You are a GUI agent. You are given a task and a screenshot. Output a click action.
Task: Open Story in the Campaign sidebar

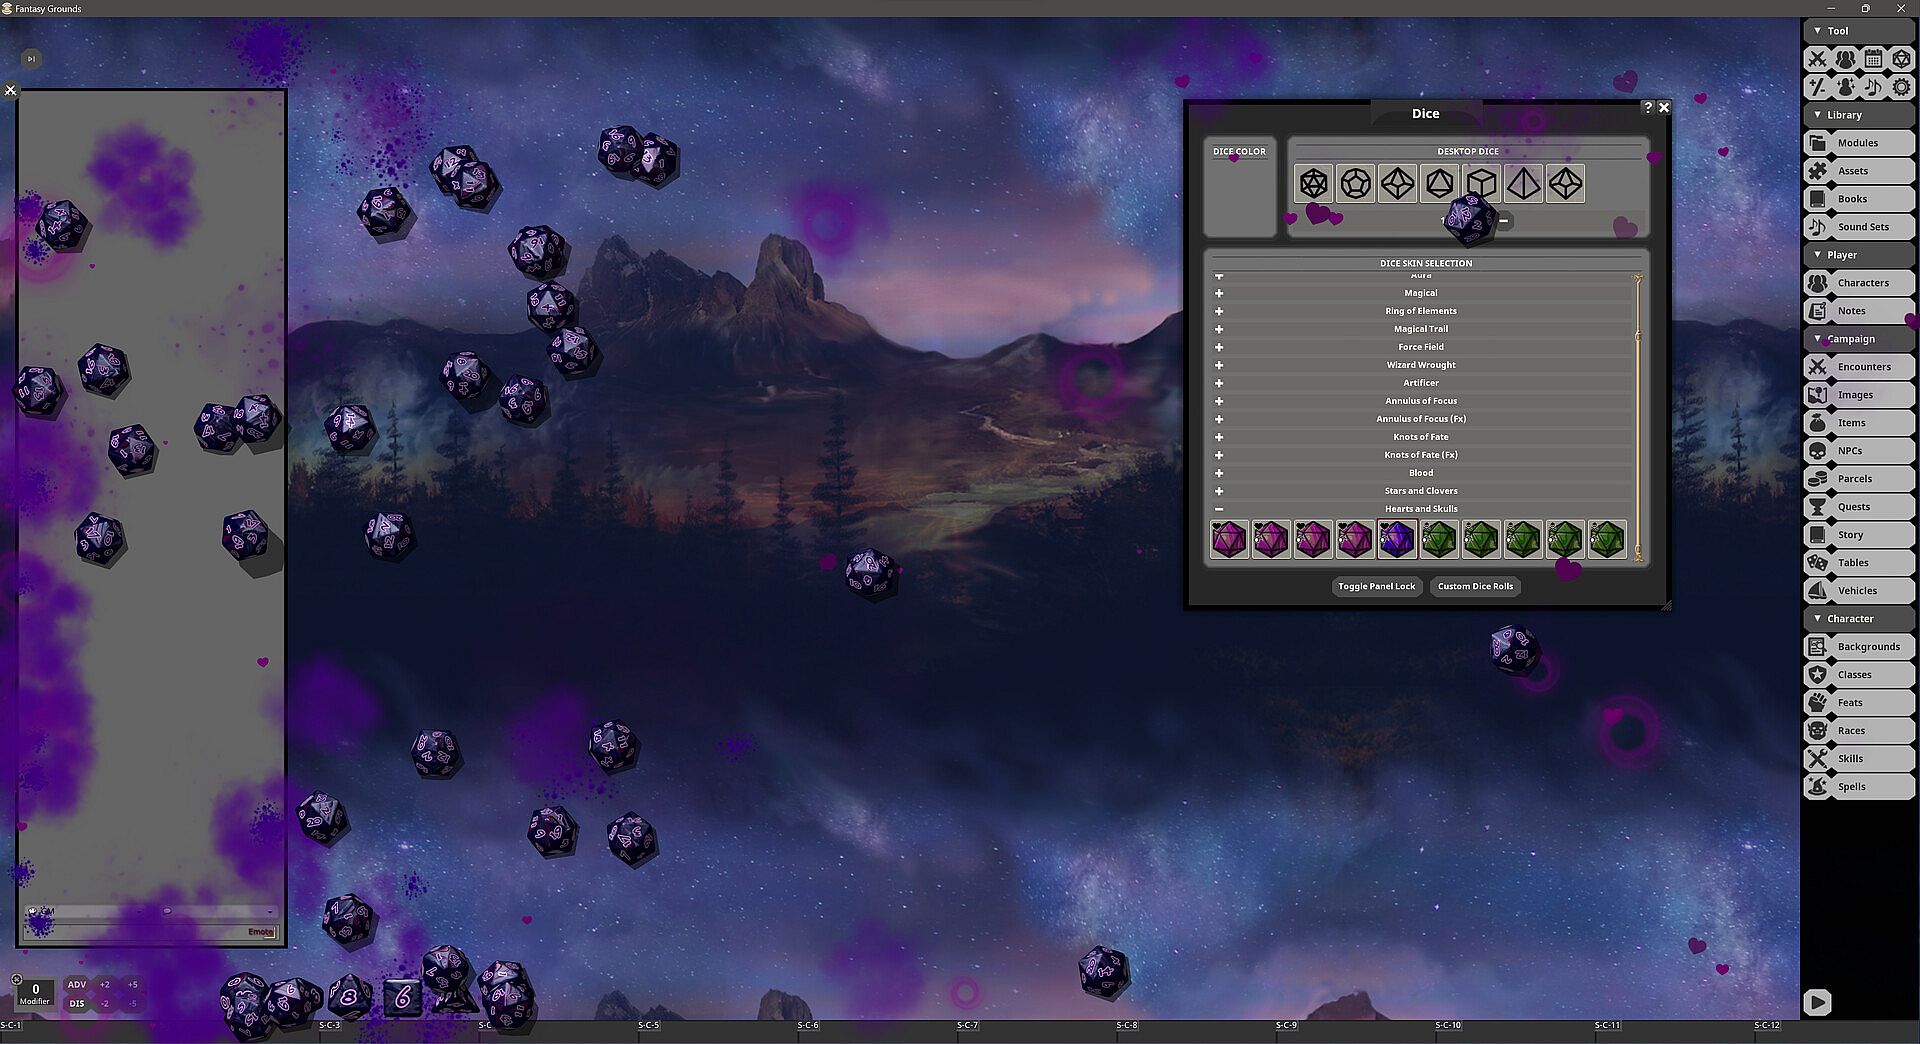click(1859, 535)
